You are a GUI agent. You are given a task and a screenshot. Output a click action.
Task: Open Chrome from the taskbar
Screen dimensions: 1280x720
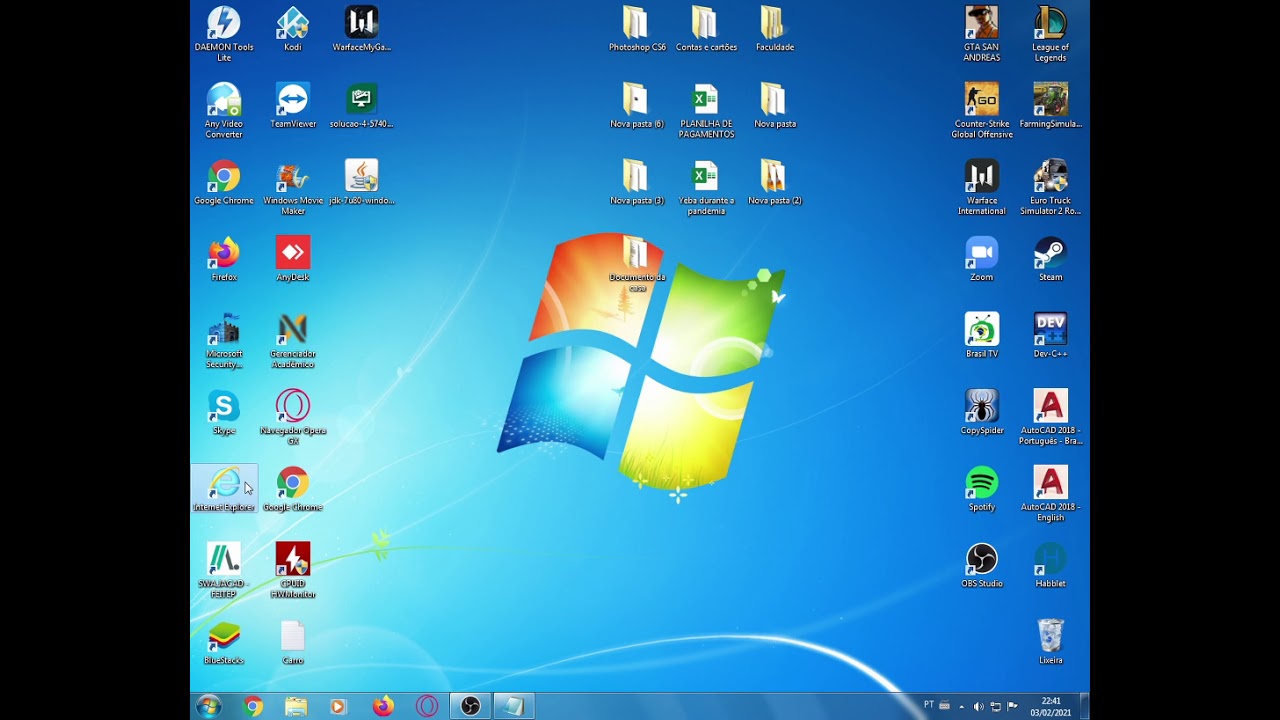(x=253, y=707)
